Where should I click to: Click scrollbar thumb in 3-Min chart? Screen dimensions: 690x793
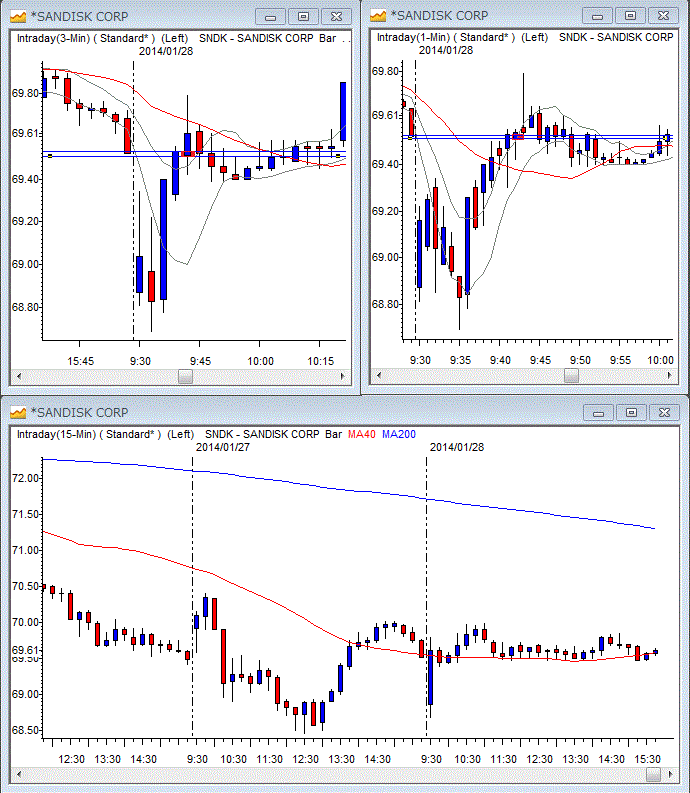point(186,376)
